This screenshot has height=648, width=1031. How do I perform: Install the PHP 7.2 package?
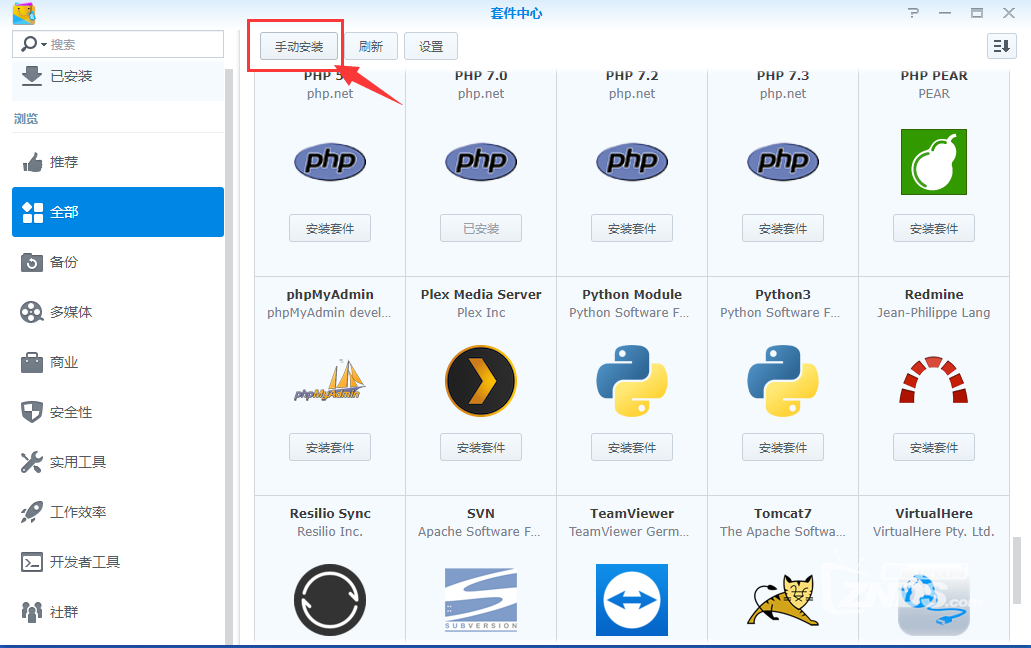click(x=632, y=228)
